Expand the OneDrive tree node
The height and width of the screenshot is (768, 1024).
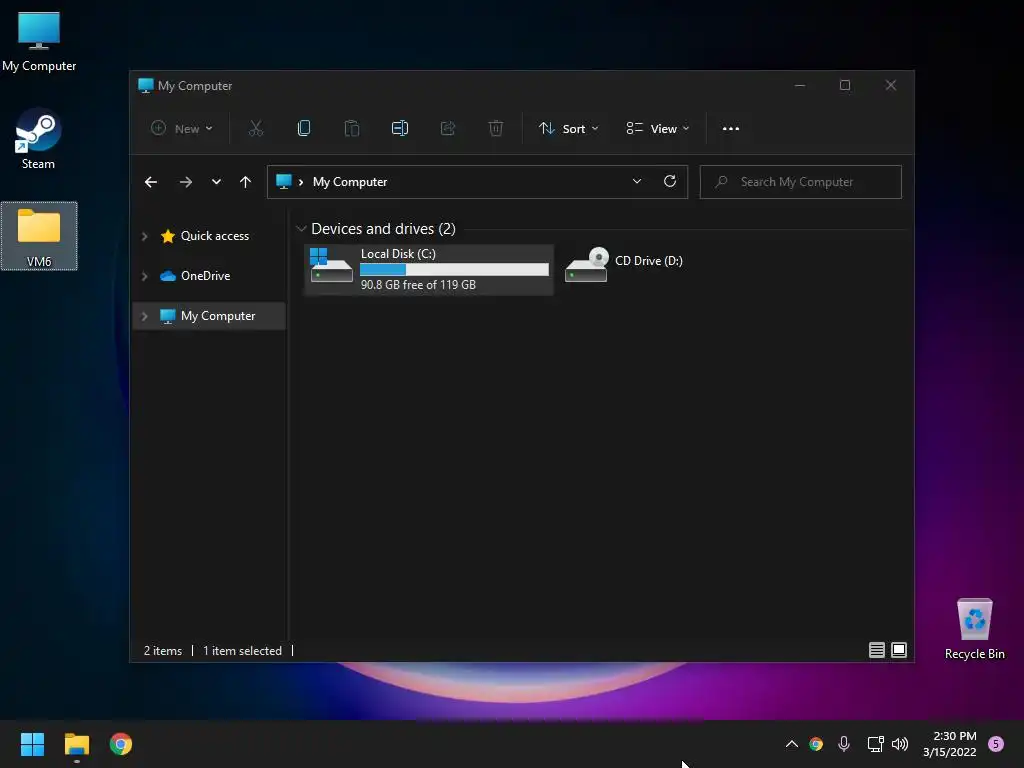pos(144,276)
